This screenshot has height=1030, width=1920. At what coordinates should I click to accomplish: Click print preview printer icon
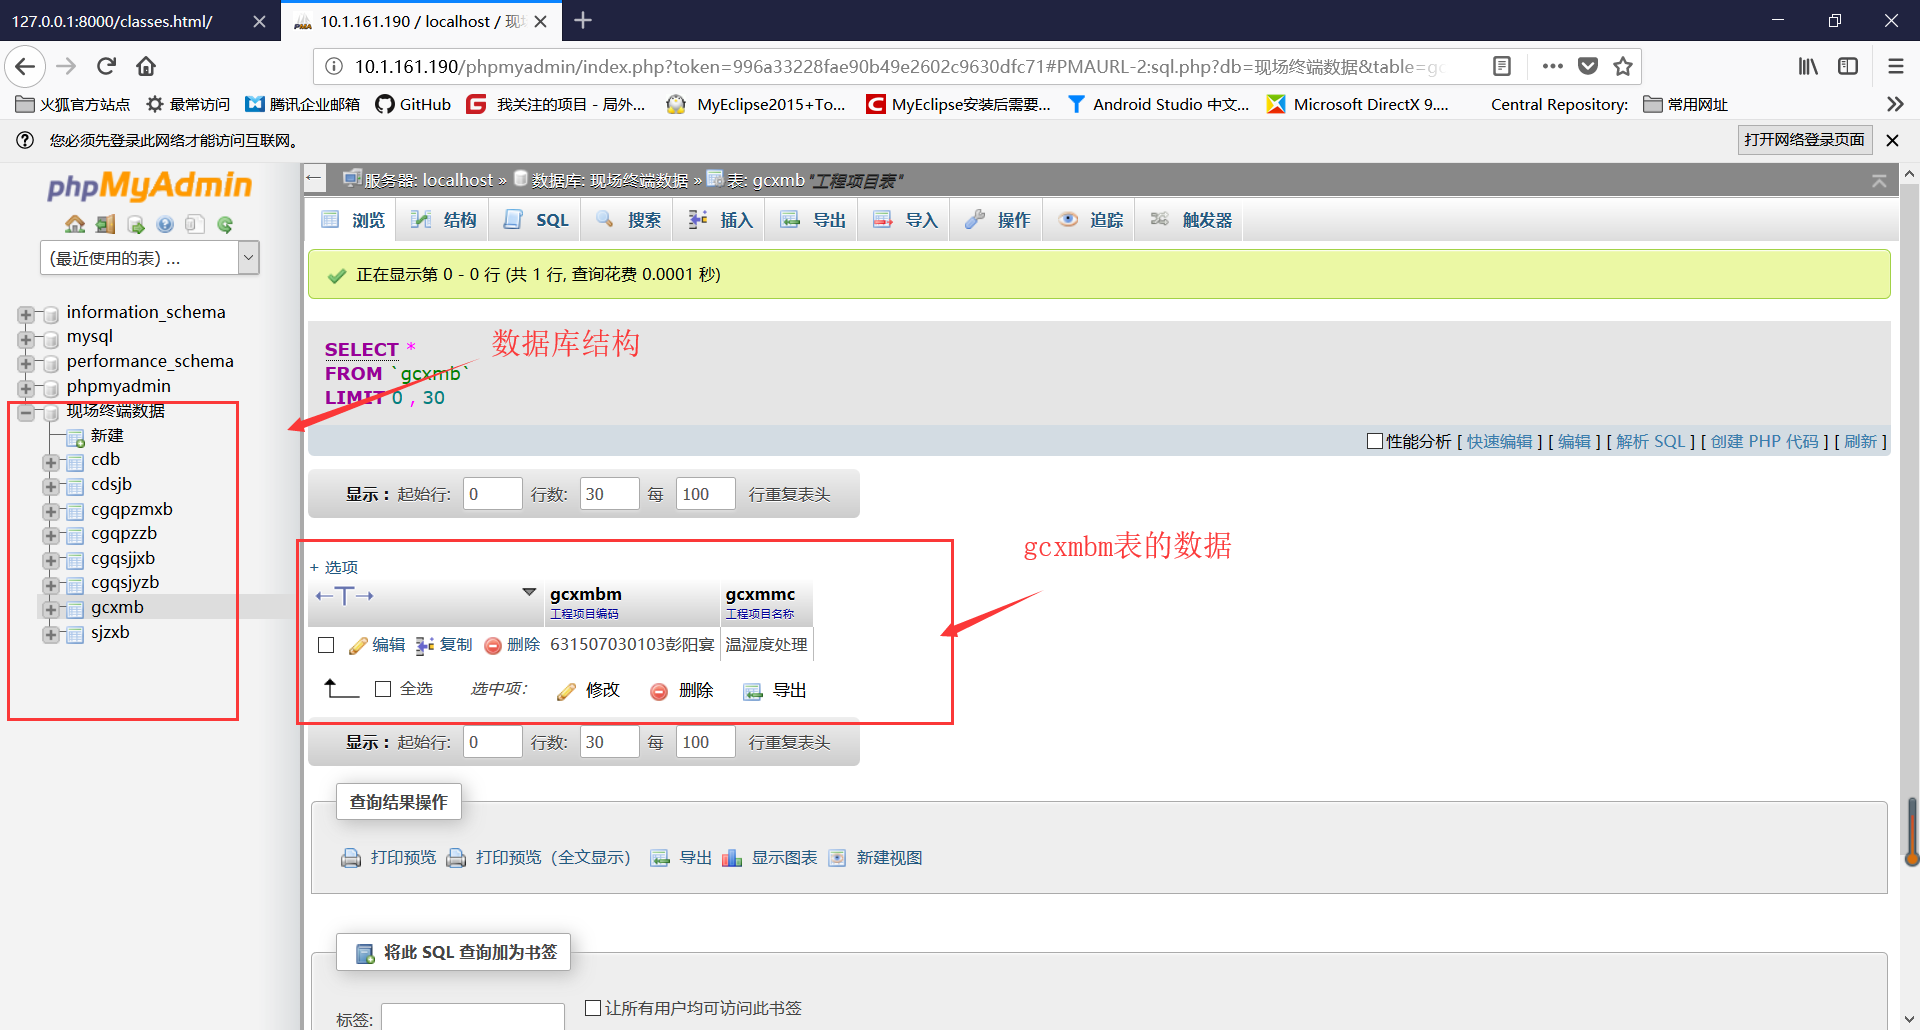click(x=351, y=858)
